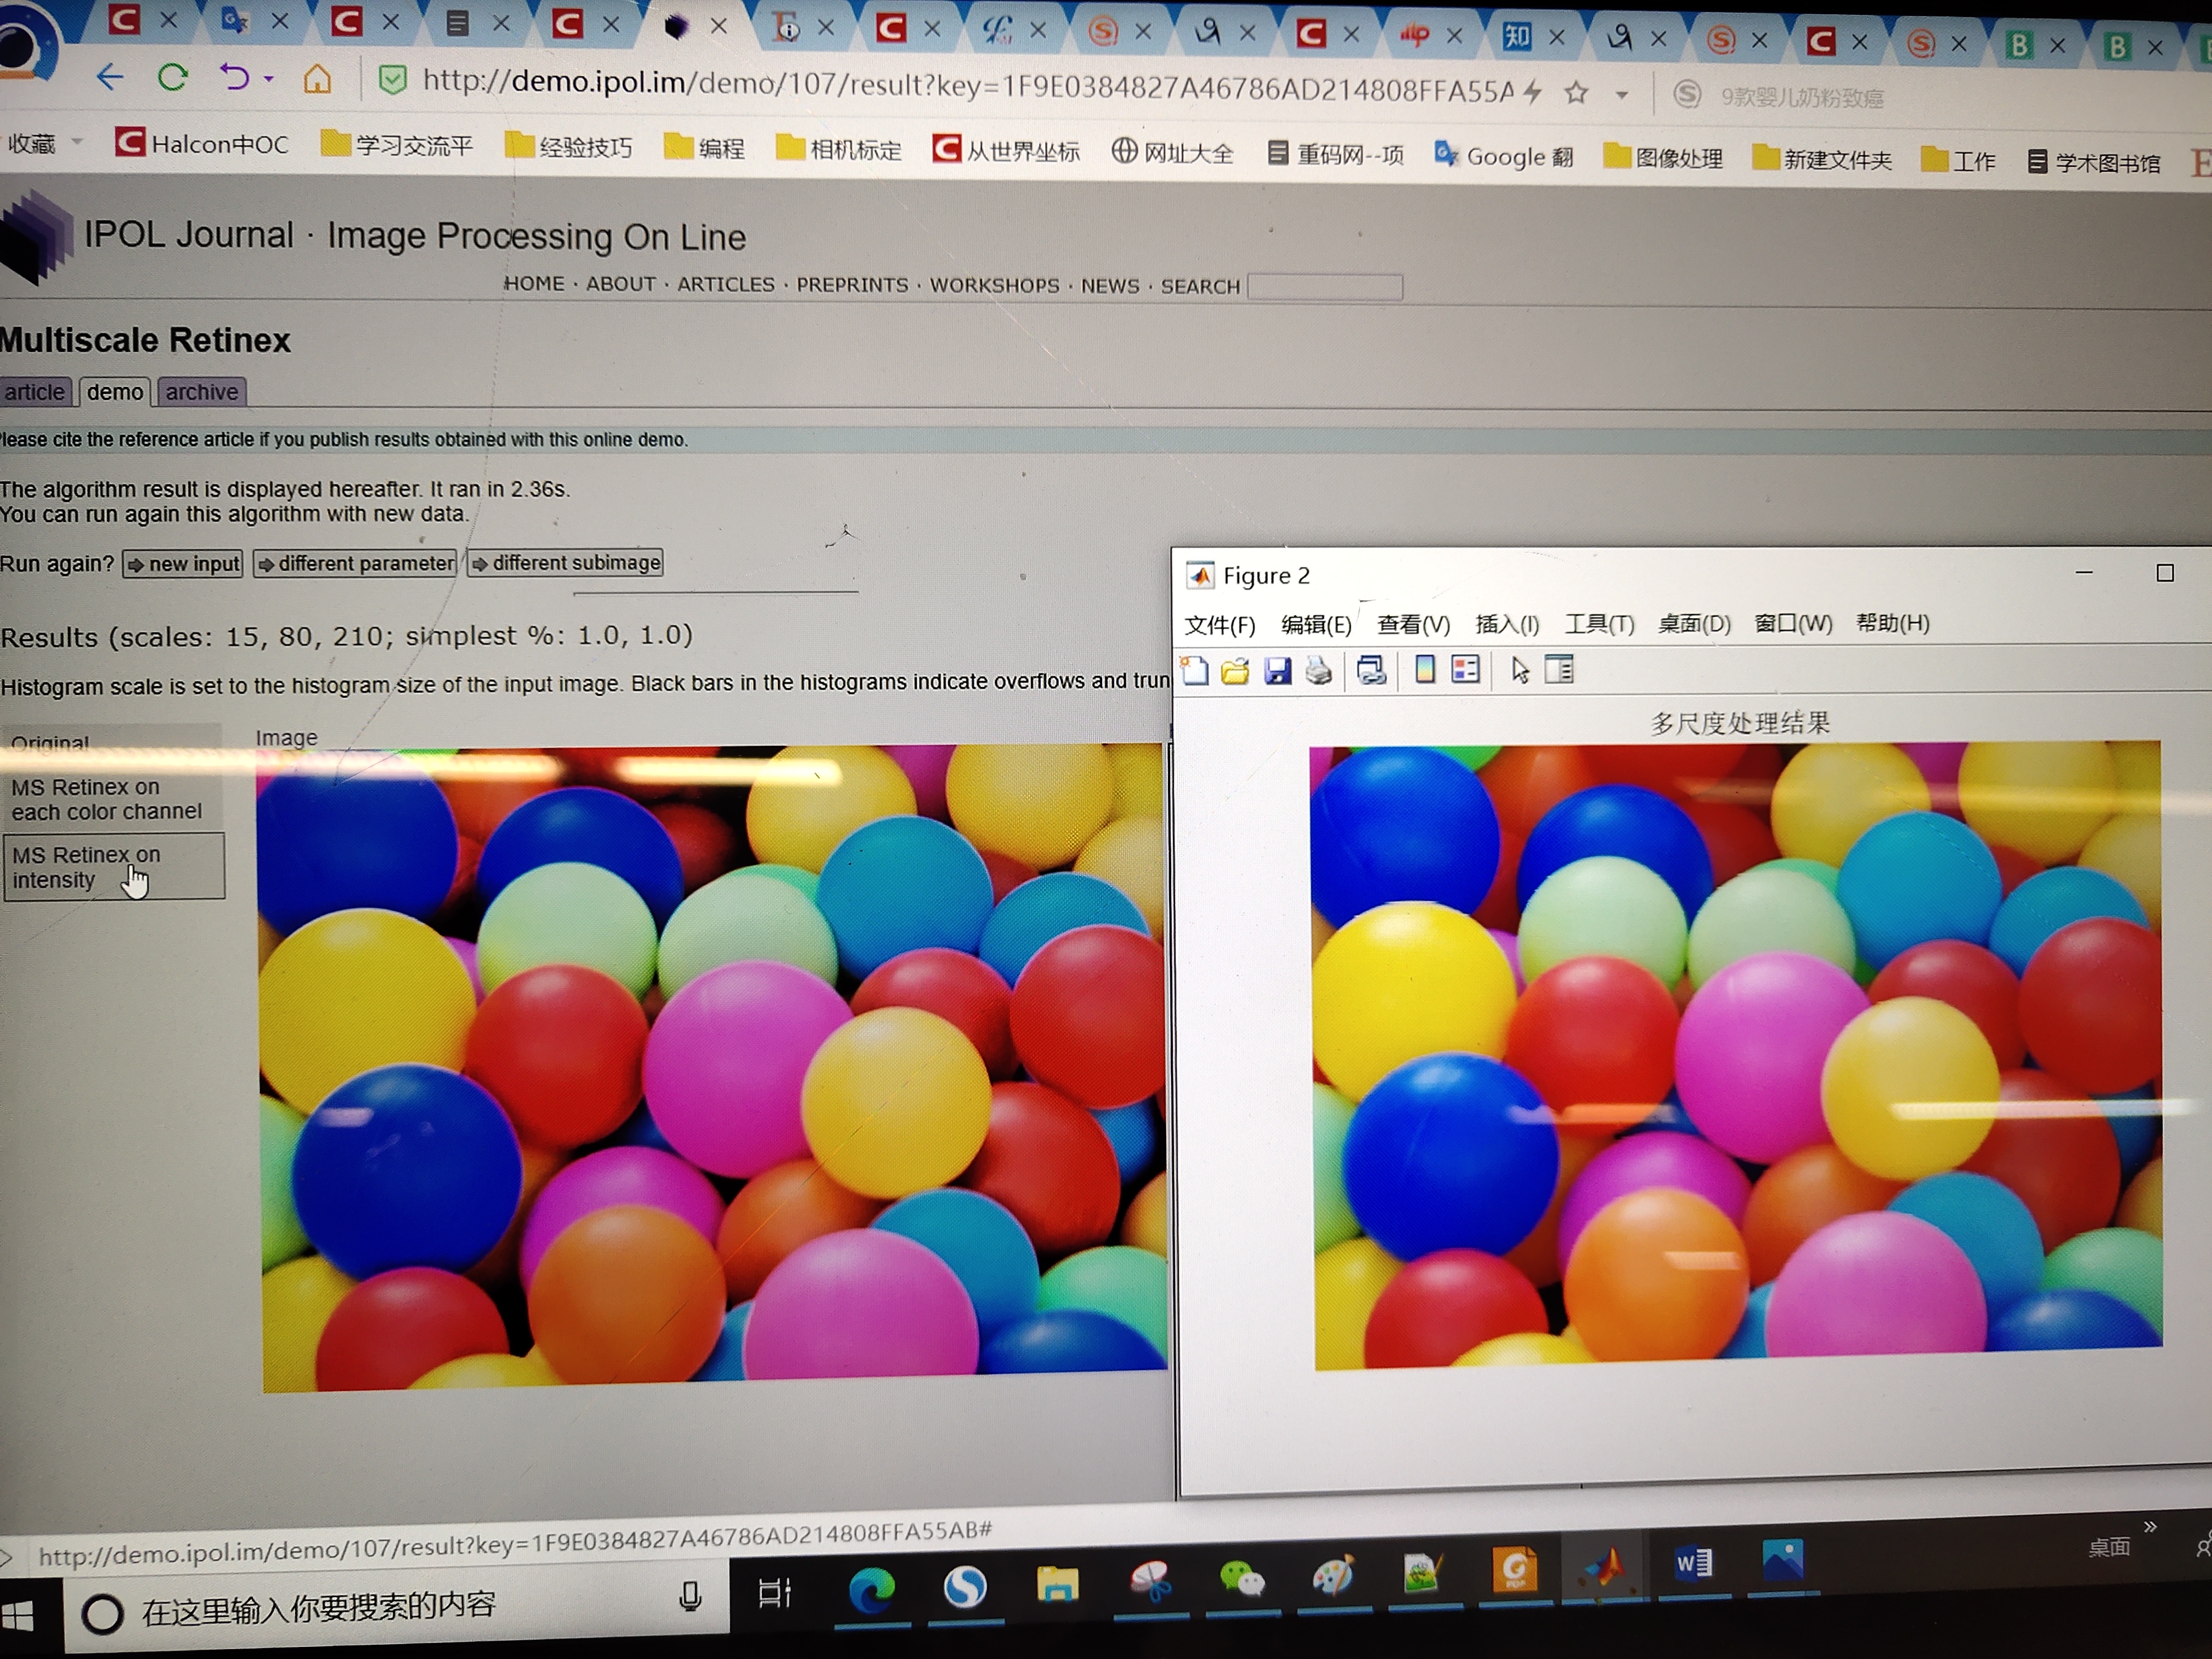
Task: Select the Edit Plot arrow tool
Action: [1520, 670]
